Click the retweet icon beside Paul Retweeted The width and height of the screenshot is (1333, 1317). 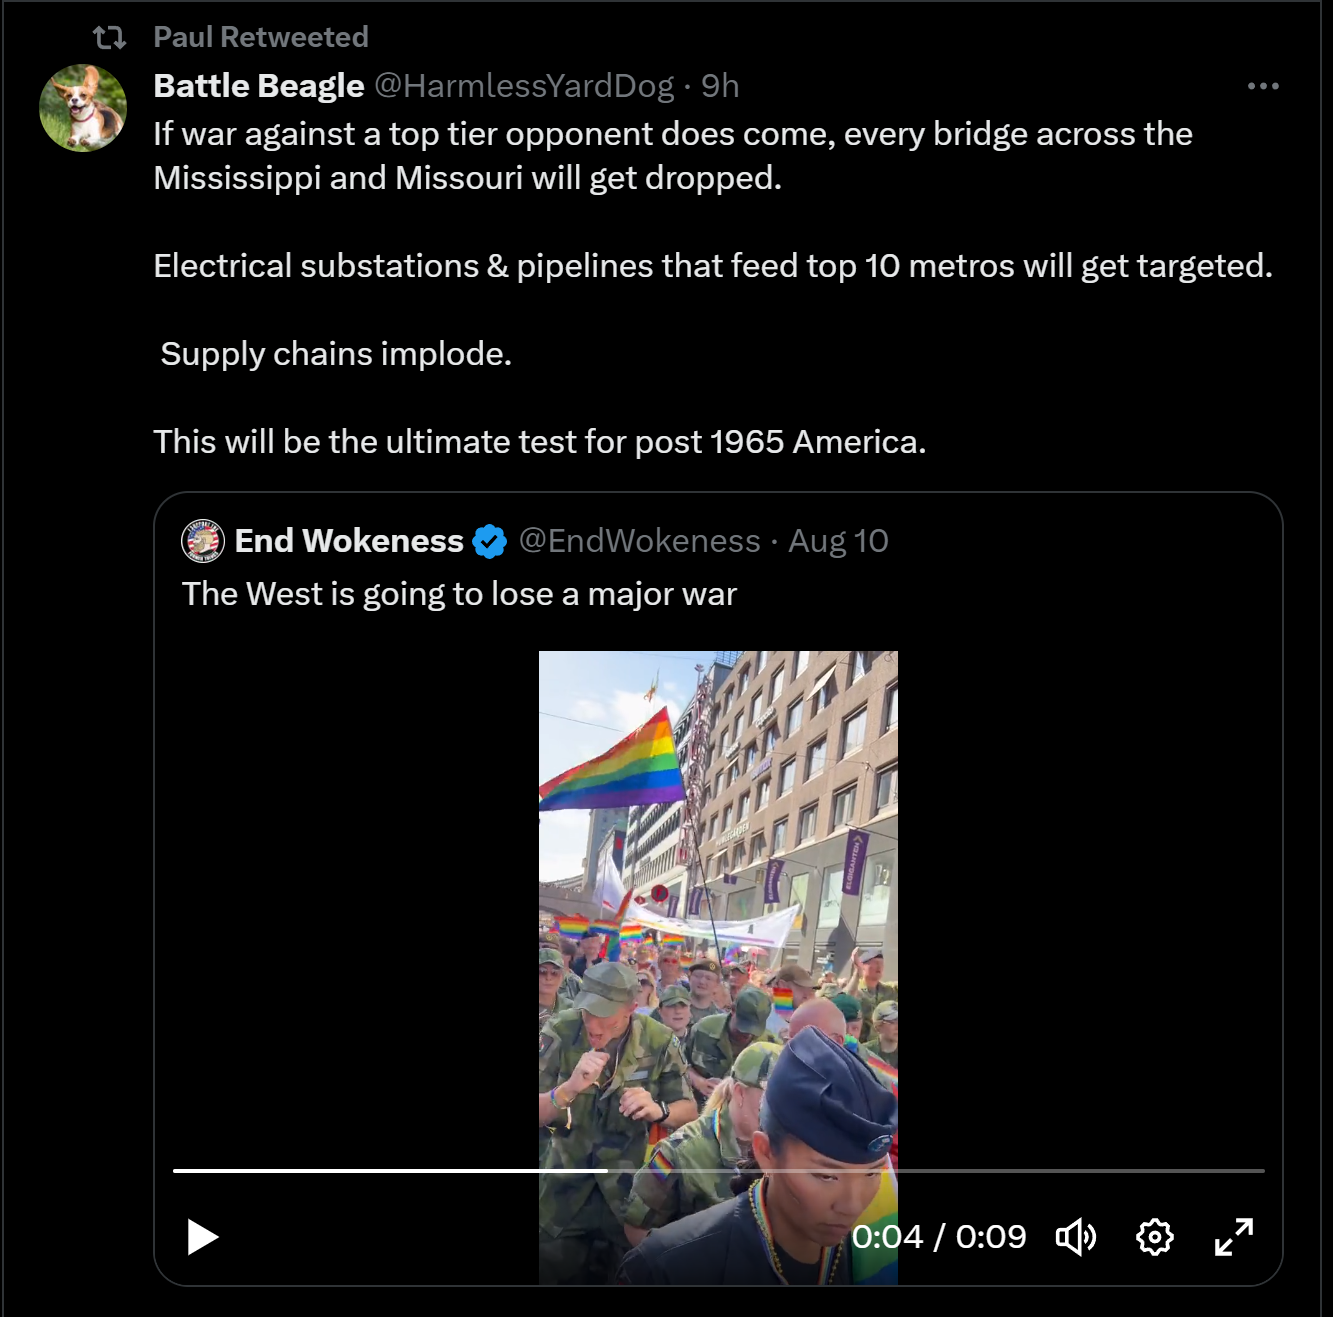[109, 38]
